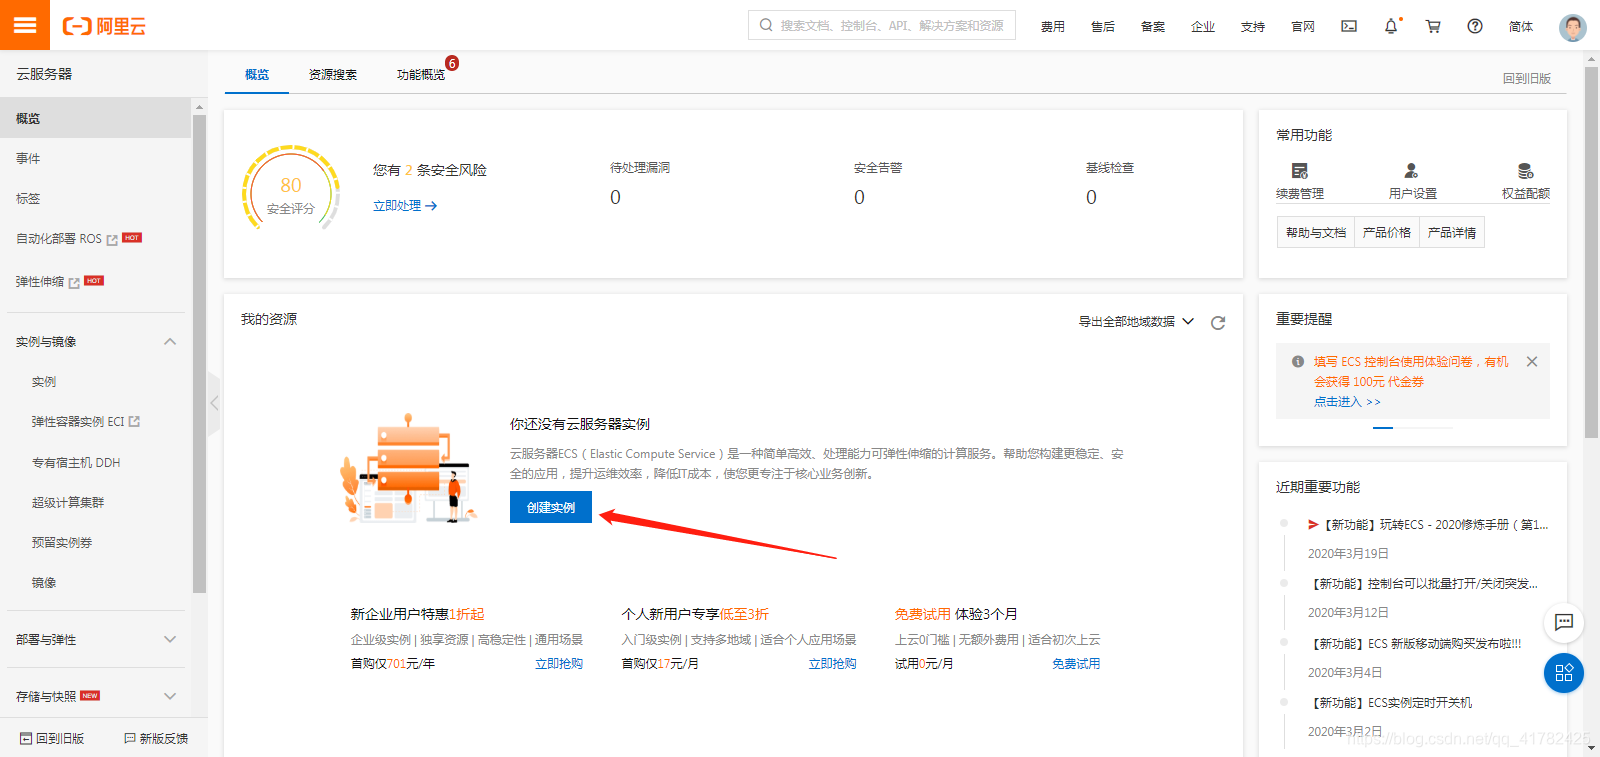Open the chat feedback floating icon
The image size is (1600, 757).
pos(1564,622)
